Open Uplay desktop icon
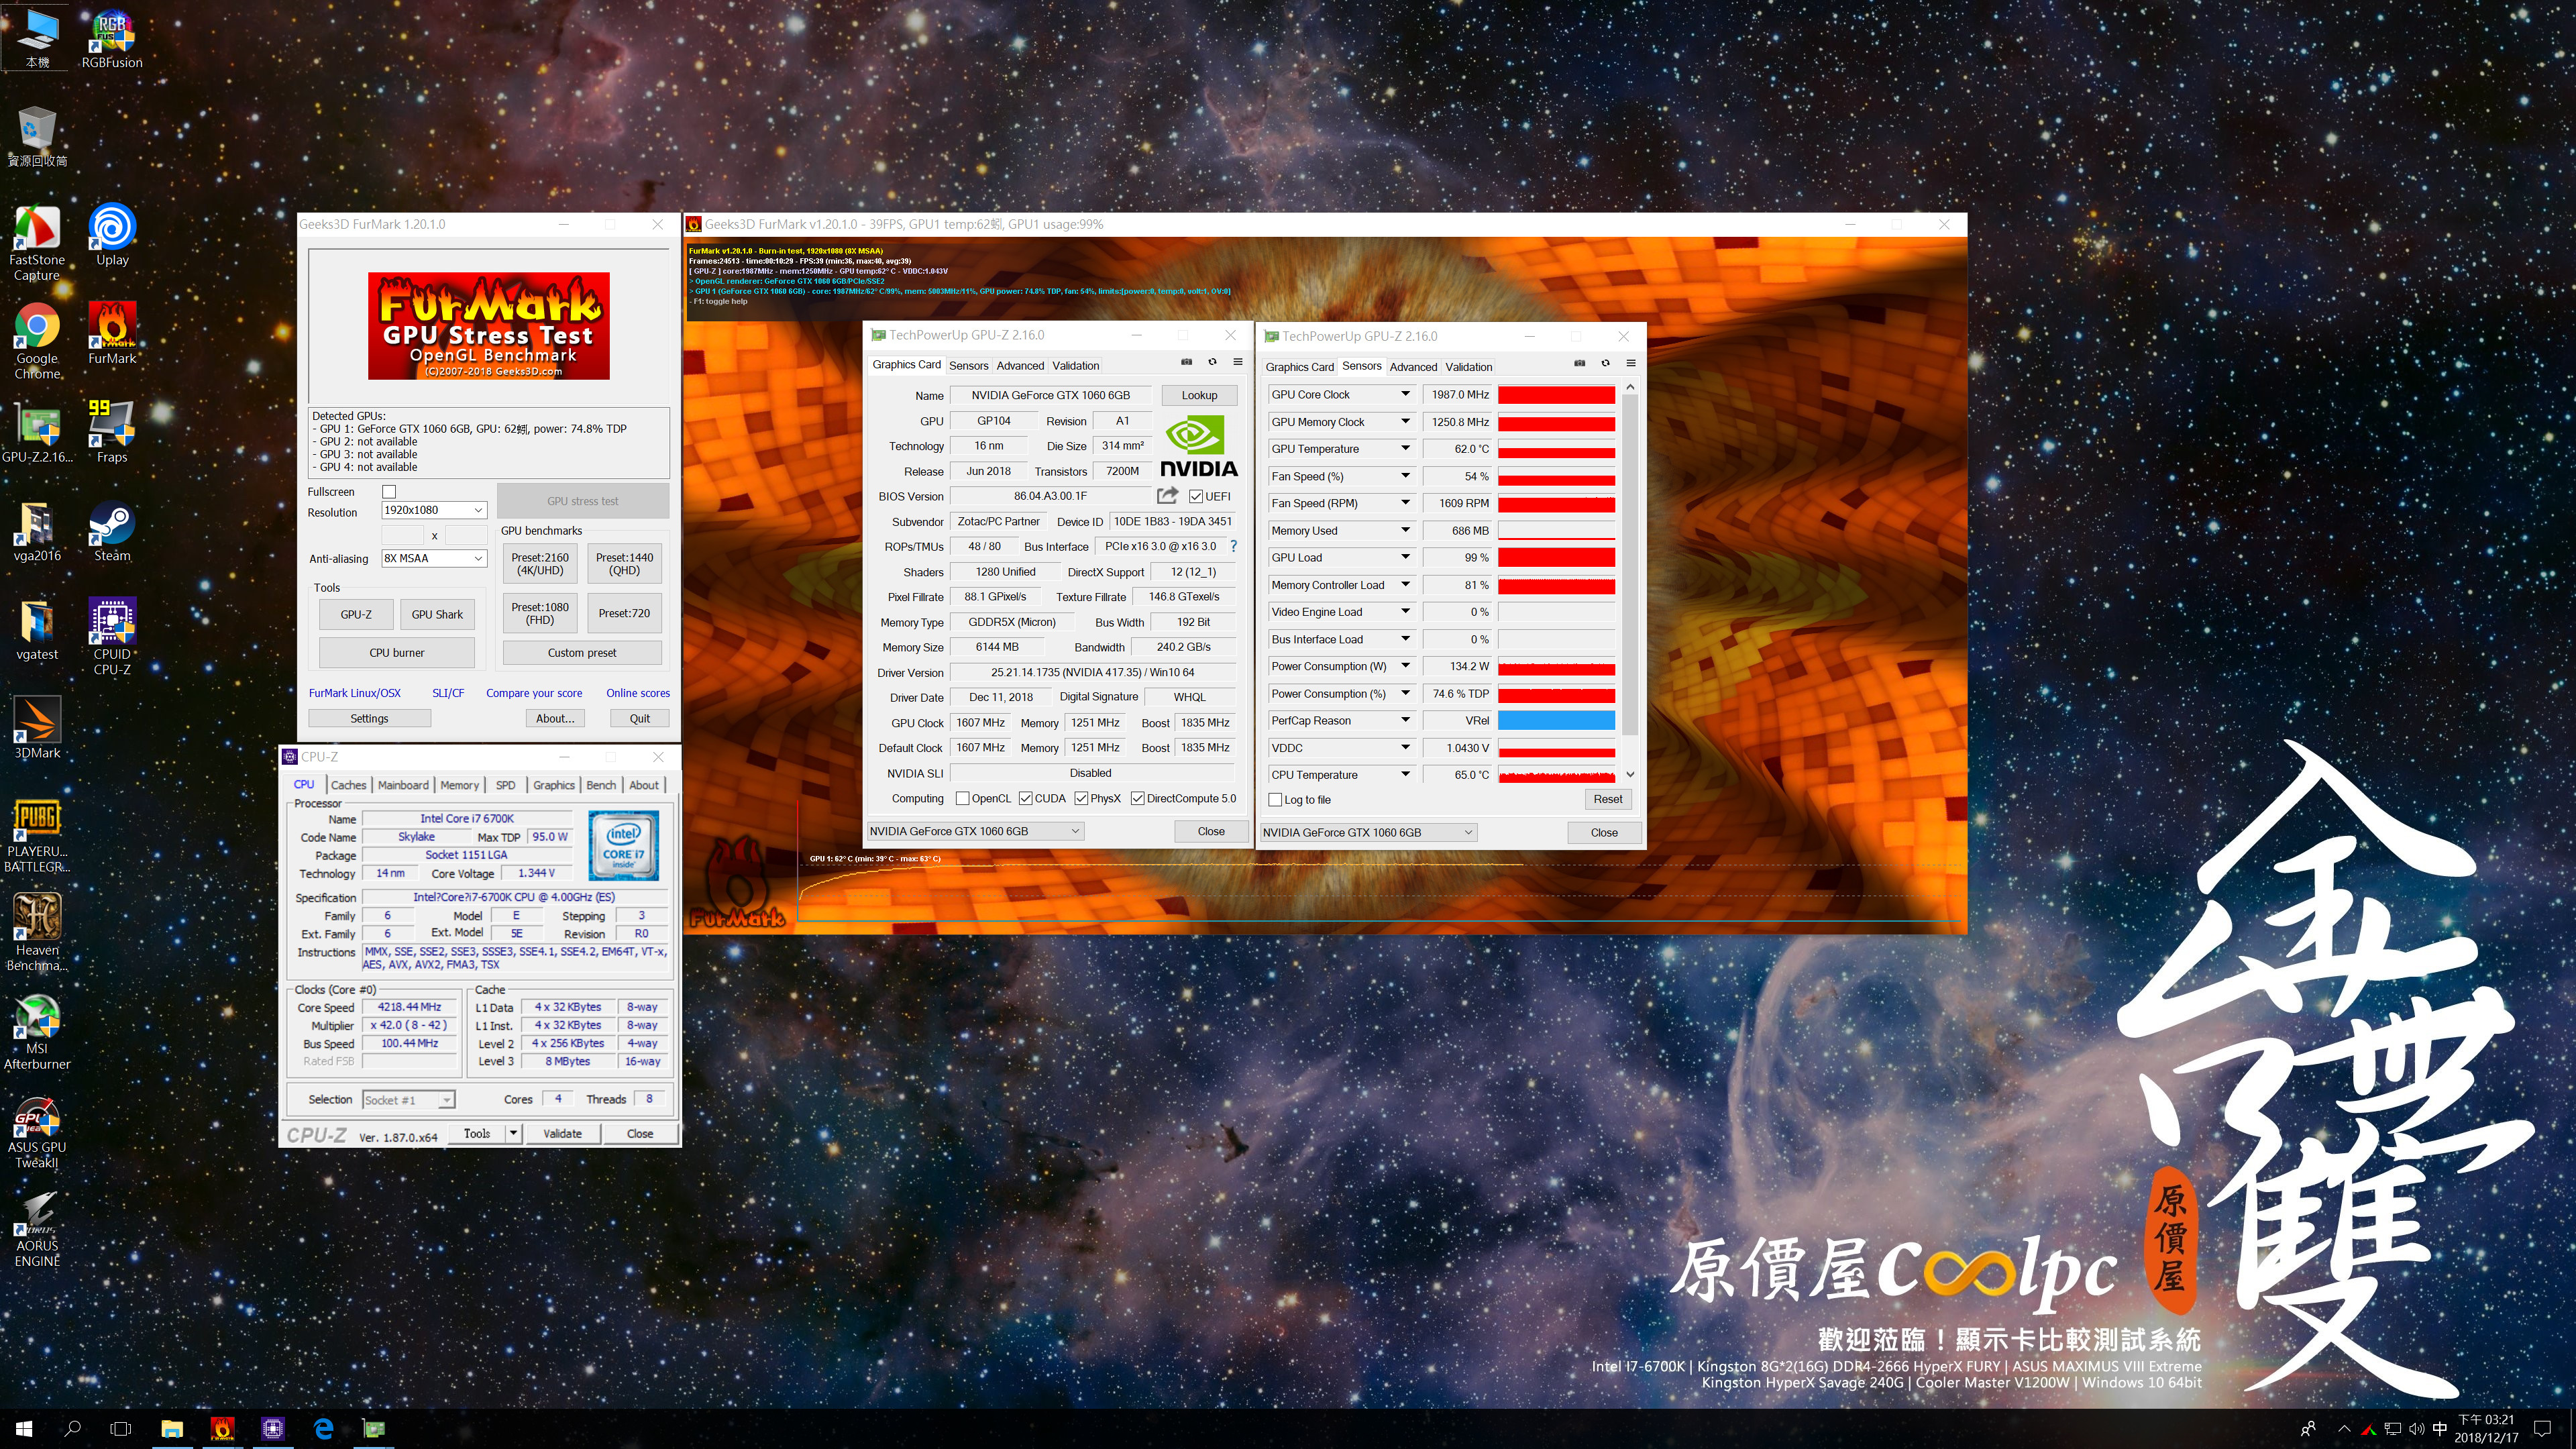Image resolution: width=2576 pixels, height=1449 pixels. pos(112,235)
